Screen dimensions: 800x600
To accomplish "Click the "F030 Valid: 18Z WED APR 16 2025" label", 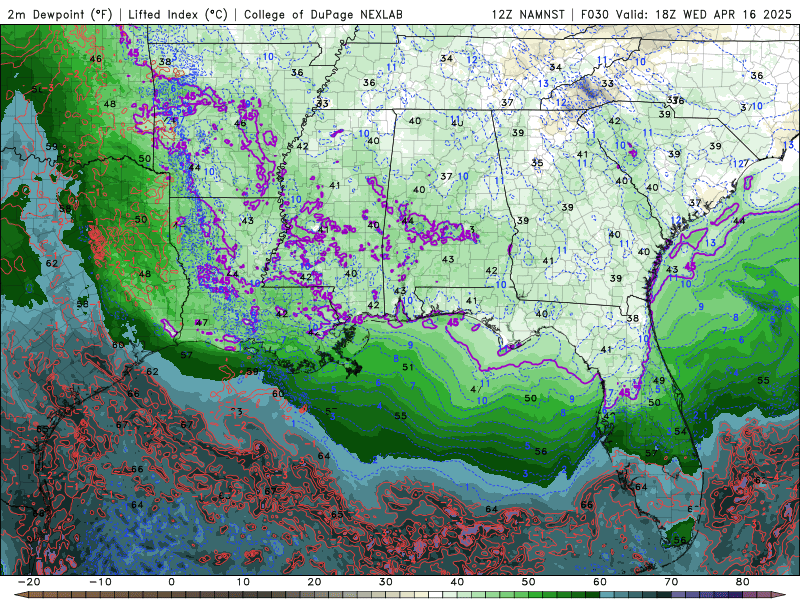I will coord(686,15).
